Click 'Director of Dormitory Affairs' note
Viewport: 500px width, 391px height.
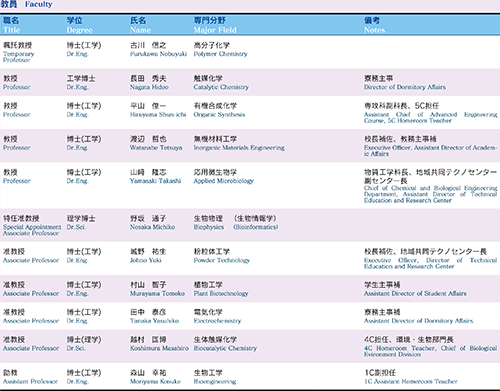click(x=405, y=87)
